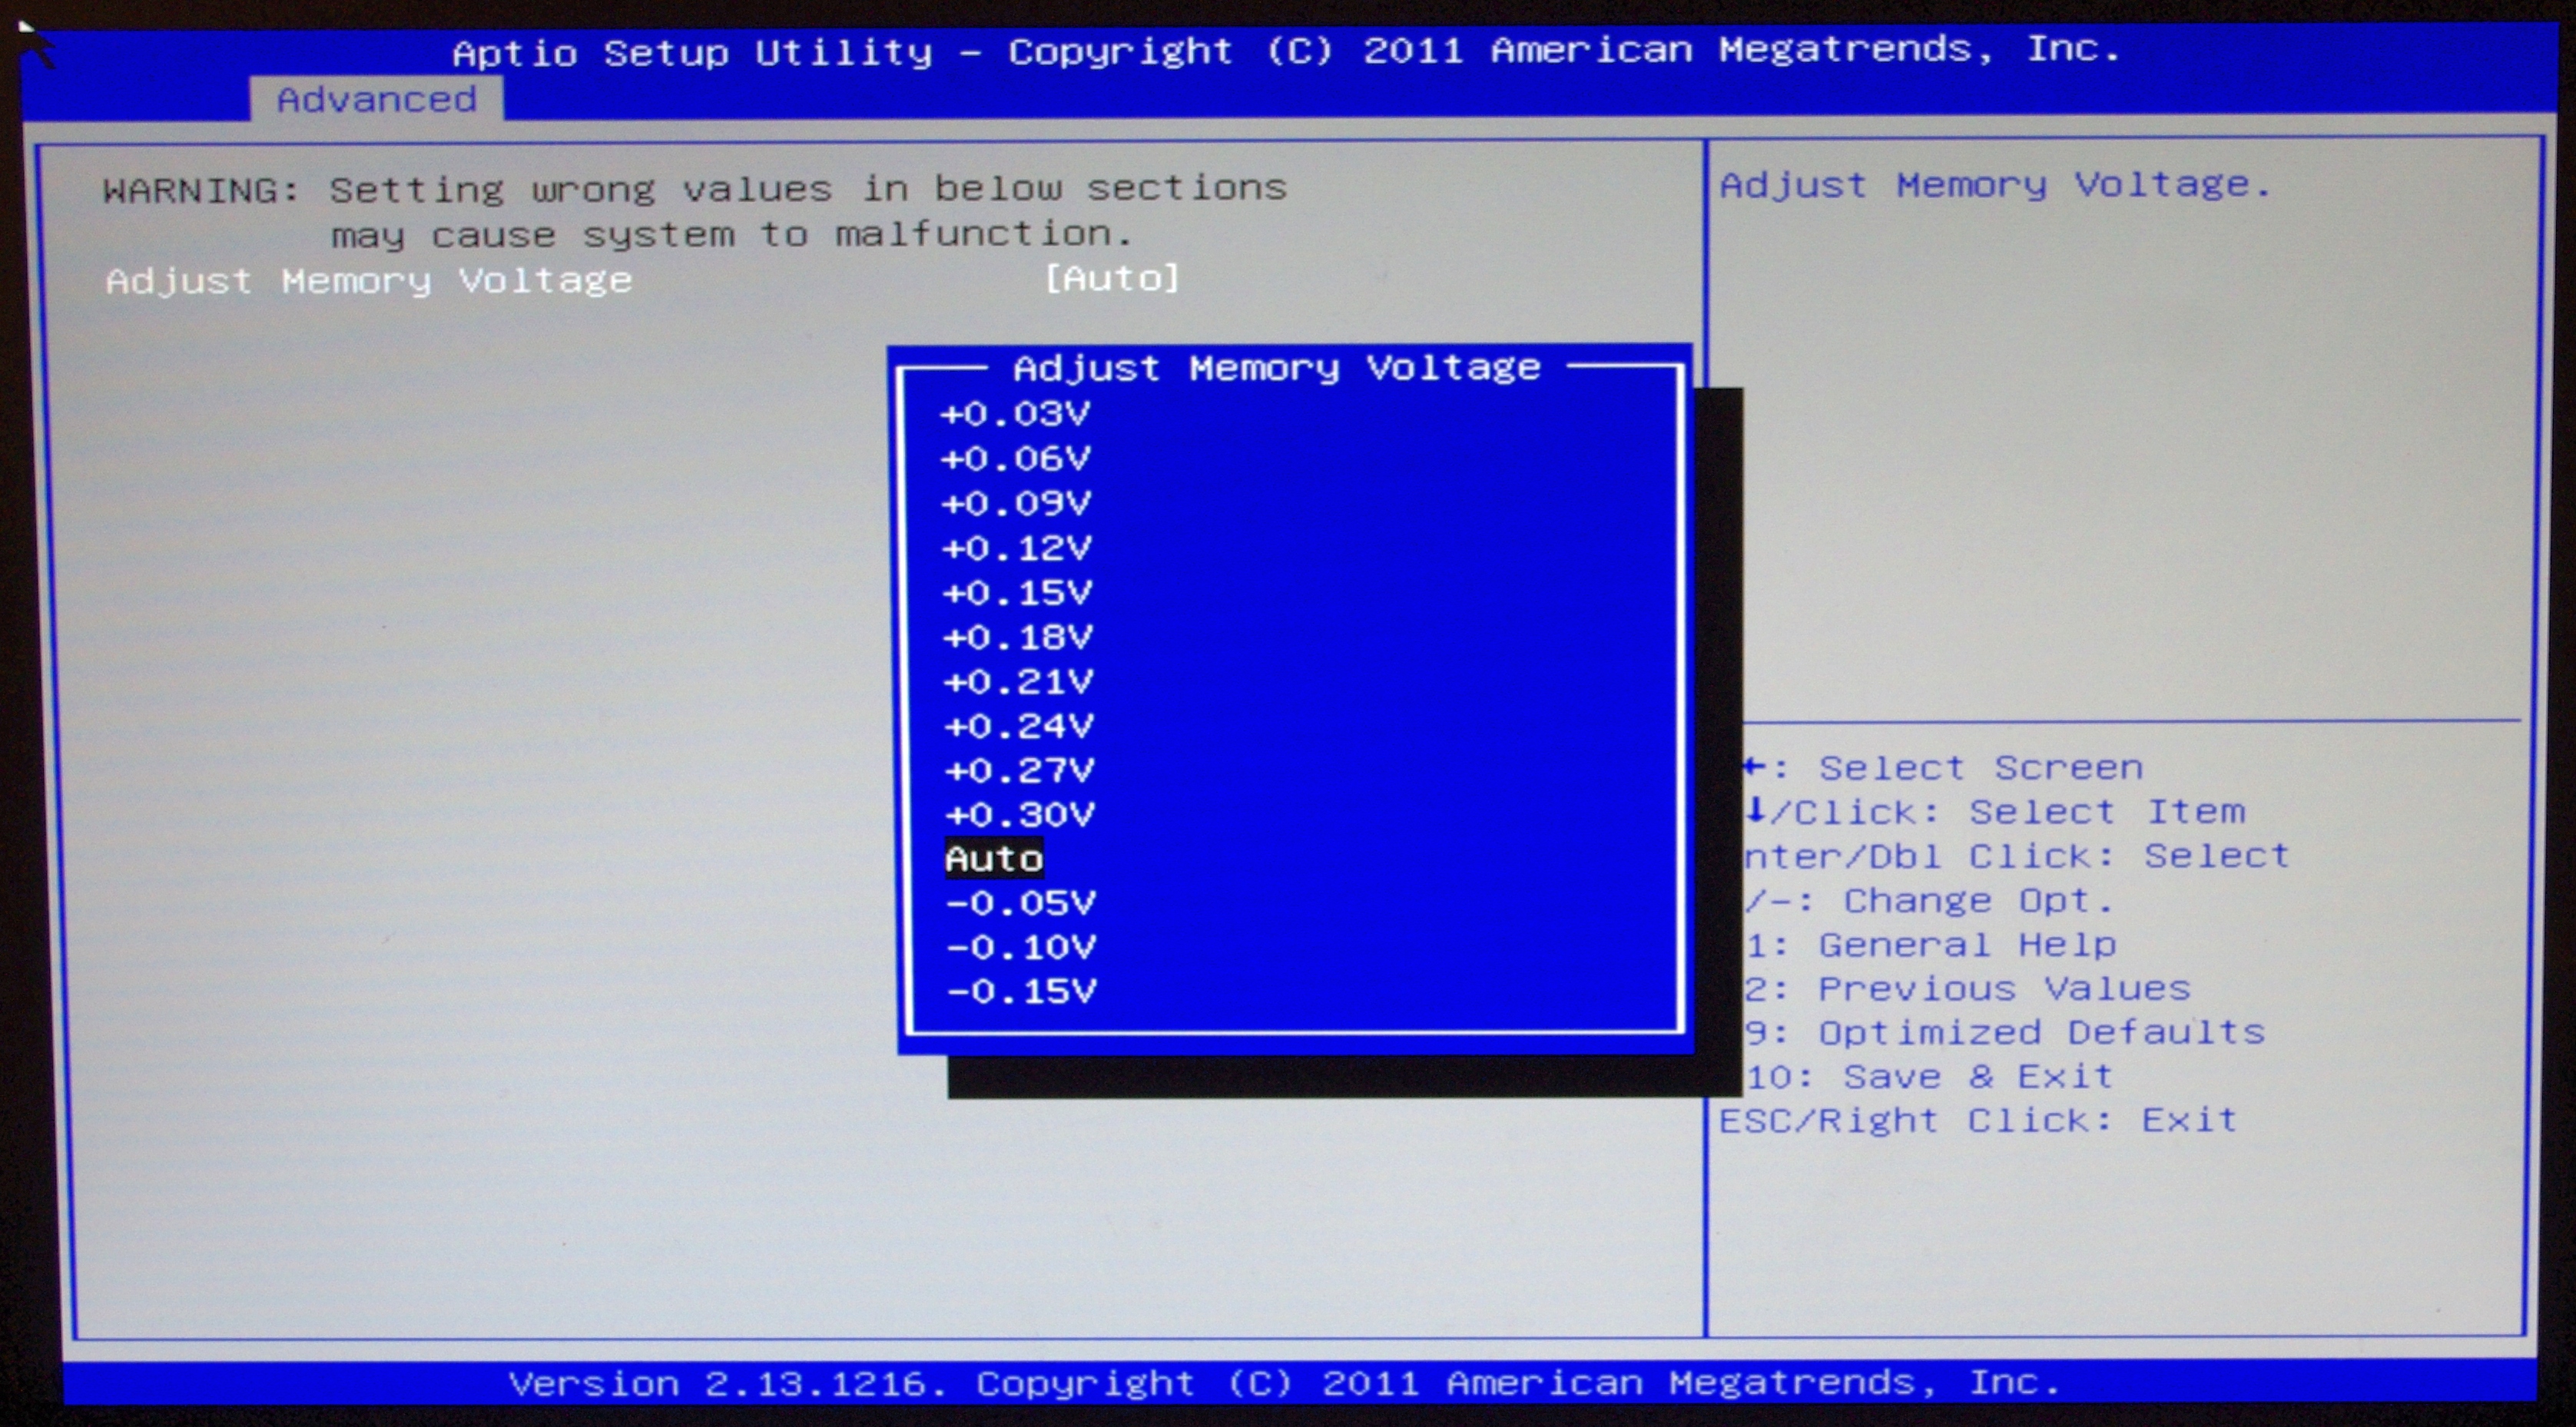Select the -0.05V voltage option
This screenshot has height=1427, width=2576.
click(1021, 904)
